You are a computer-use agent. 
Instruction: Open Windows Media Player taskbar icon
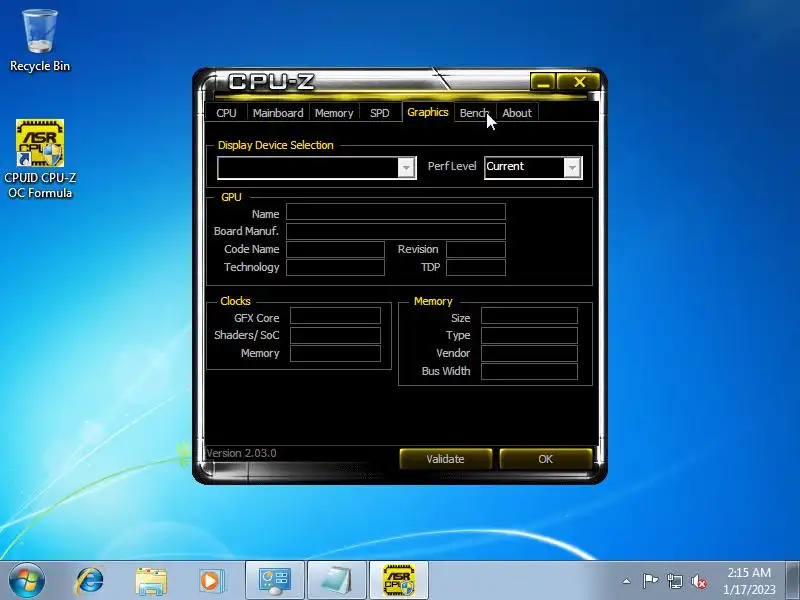click(x=211, y=581)
